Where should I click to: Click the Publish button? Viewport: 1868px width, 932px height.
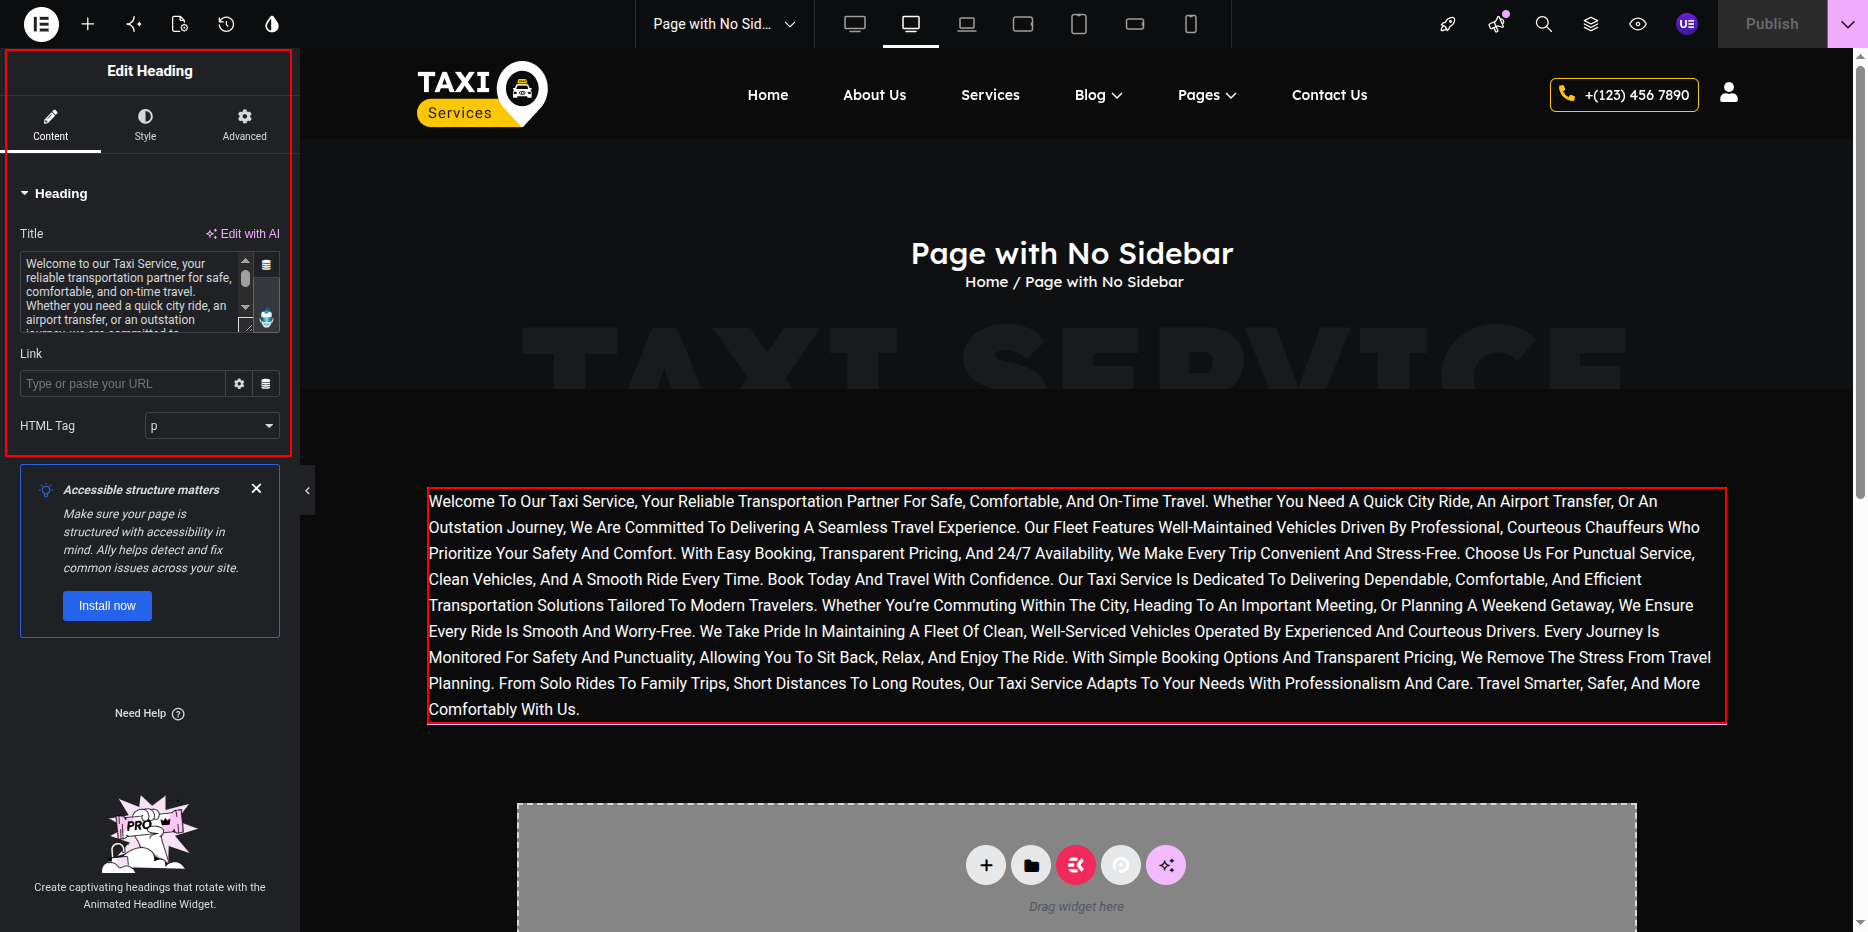click(1772, 24)
